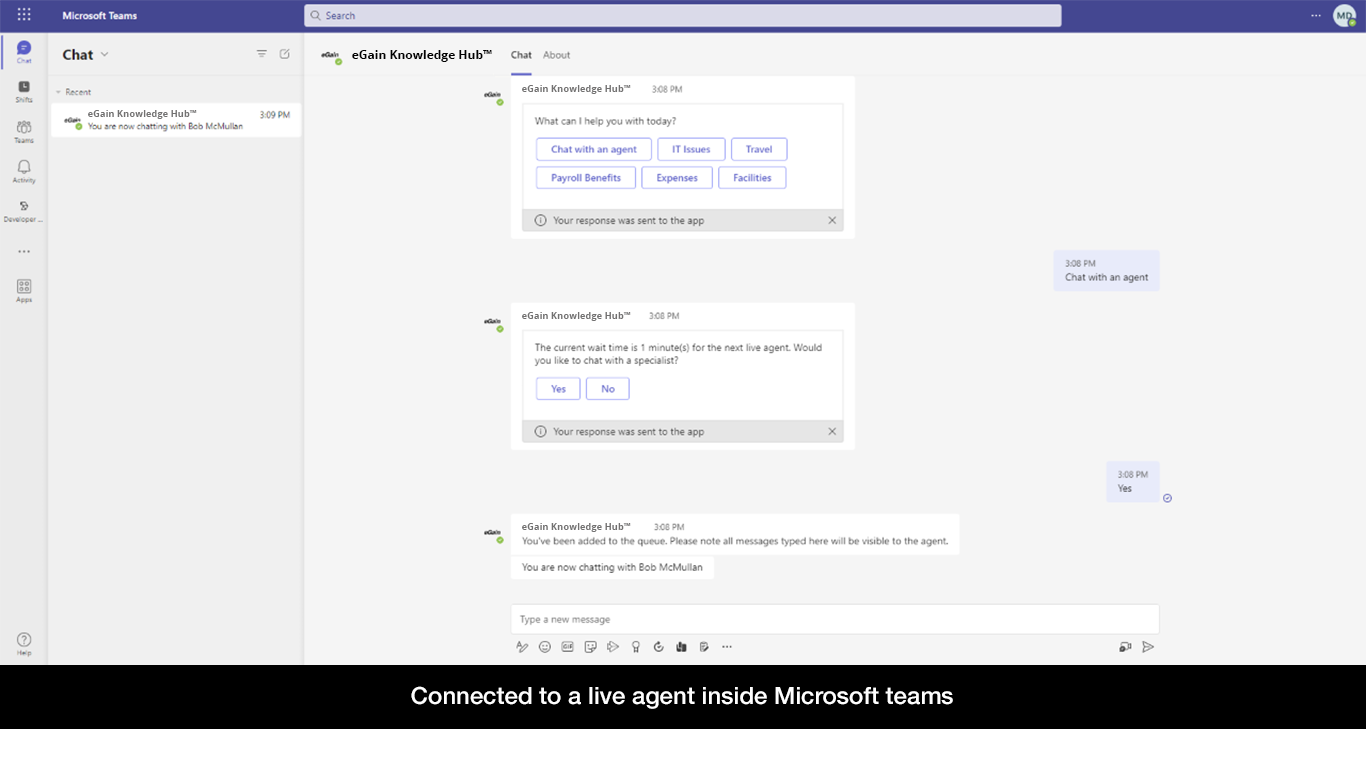Open the Activity bell icon
Screen dimensions: 1366x768
(24, 171)
